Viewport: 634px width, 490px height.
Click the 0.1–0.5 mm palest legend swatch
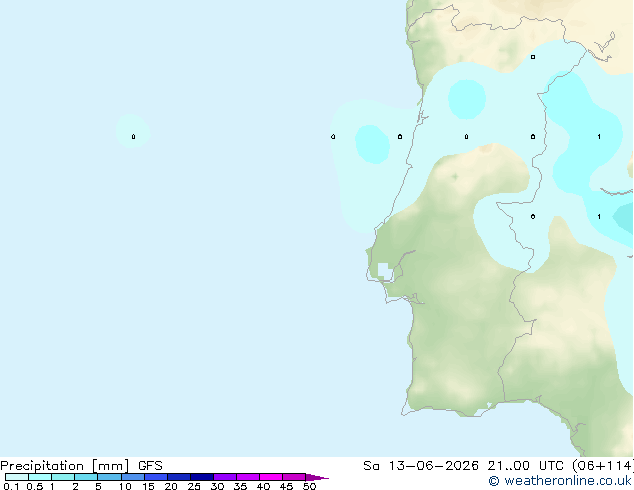click(x=17, y=477)
